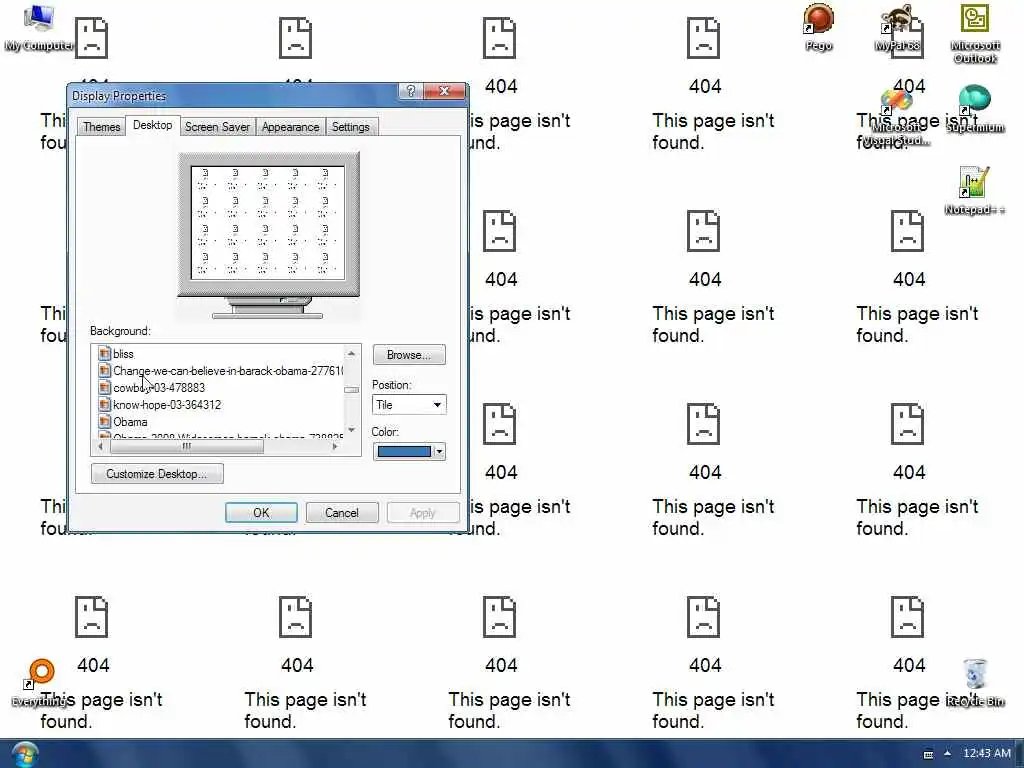
Task: Show hidden tray icons arrow
Action: coord(948,753)
